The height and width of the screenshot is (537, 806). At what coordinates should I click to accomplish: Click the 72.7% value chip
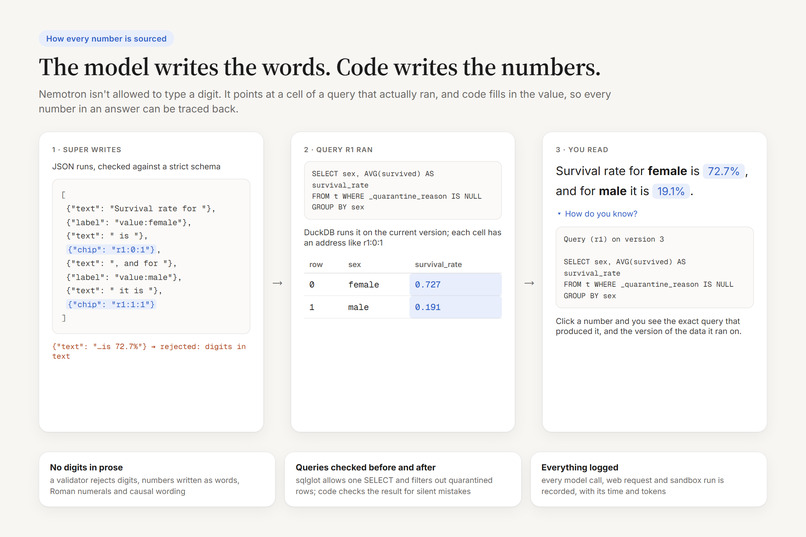723,171
